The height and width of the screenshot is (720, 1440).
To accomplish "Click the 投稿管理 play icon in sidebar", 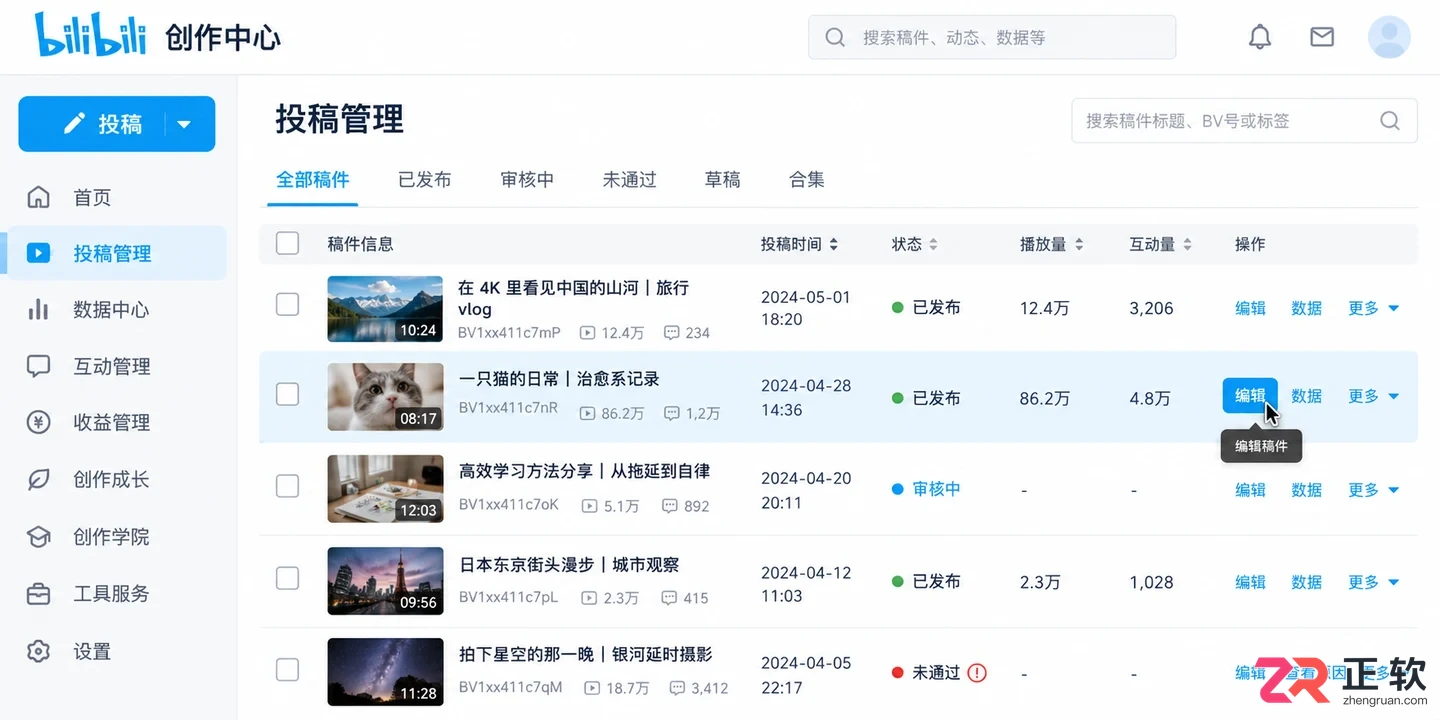I will pyautogui.click(x=38, y=253).
